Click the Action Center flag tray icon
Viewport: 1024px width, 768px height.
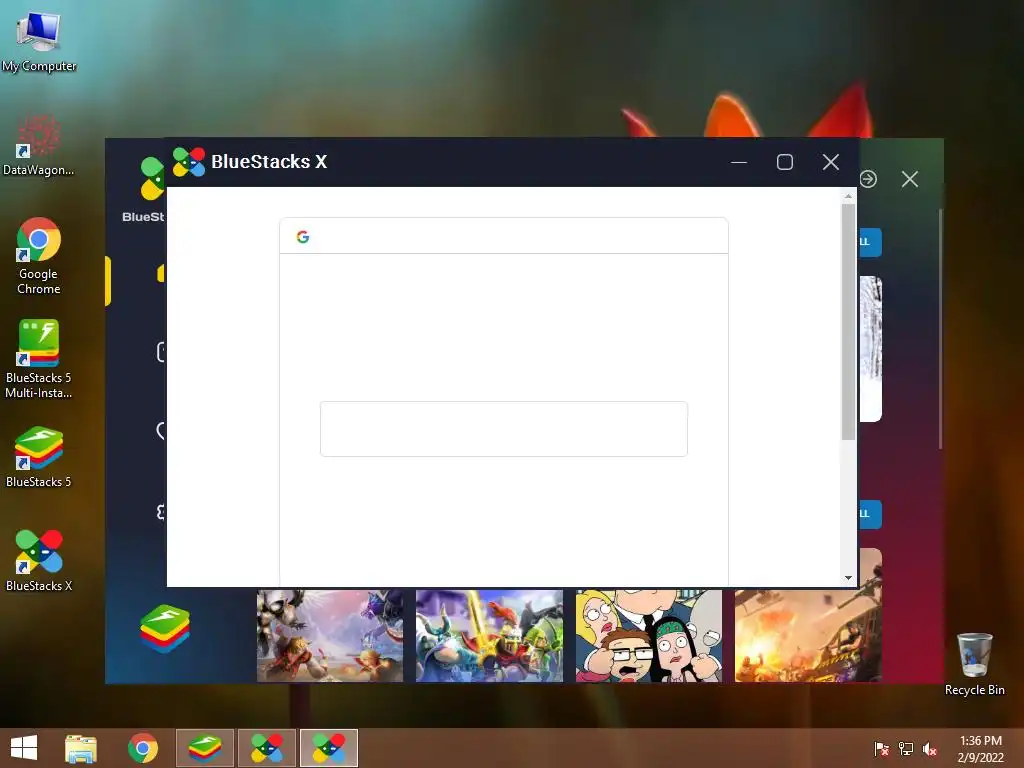point(881,749)
